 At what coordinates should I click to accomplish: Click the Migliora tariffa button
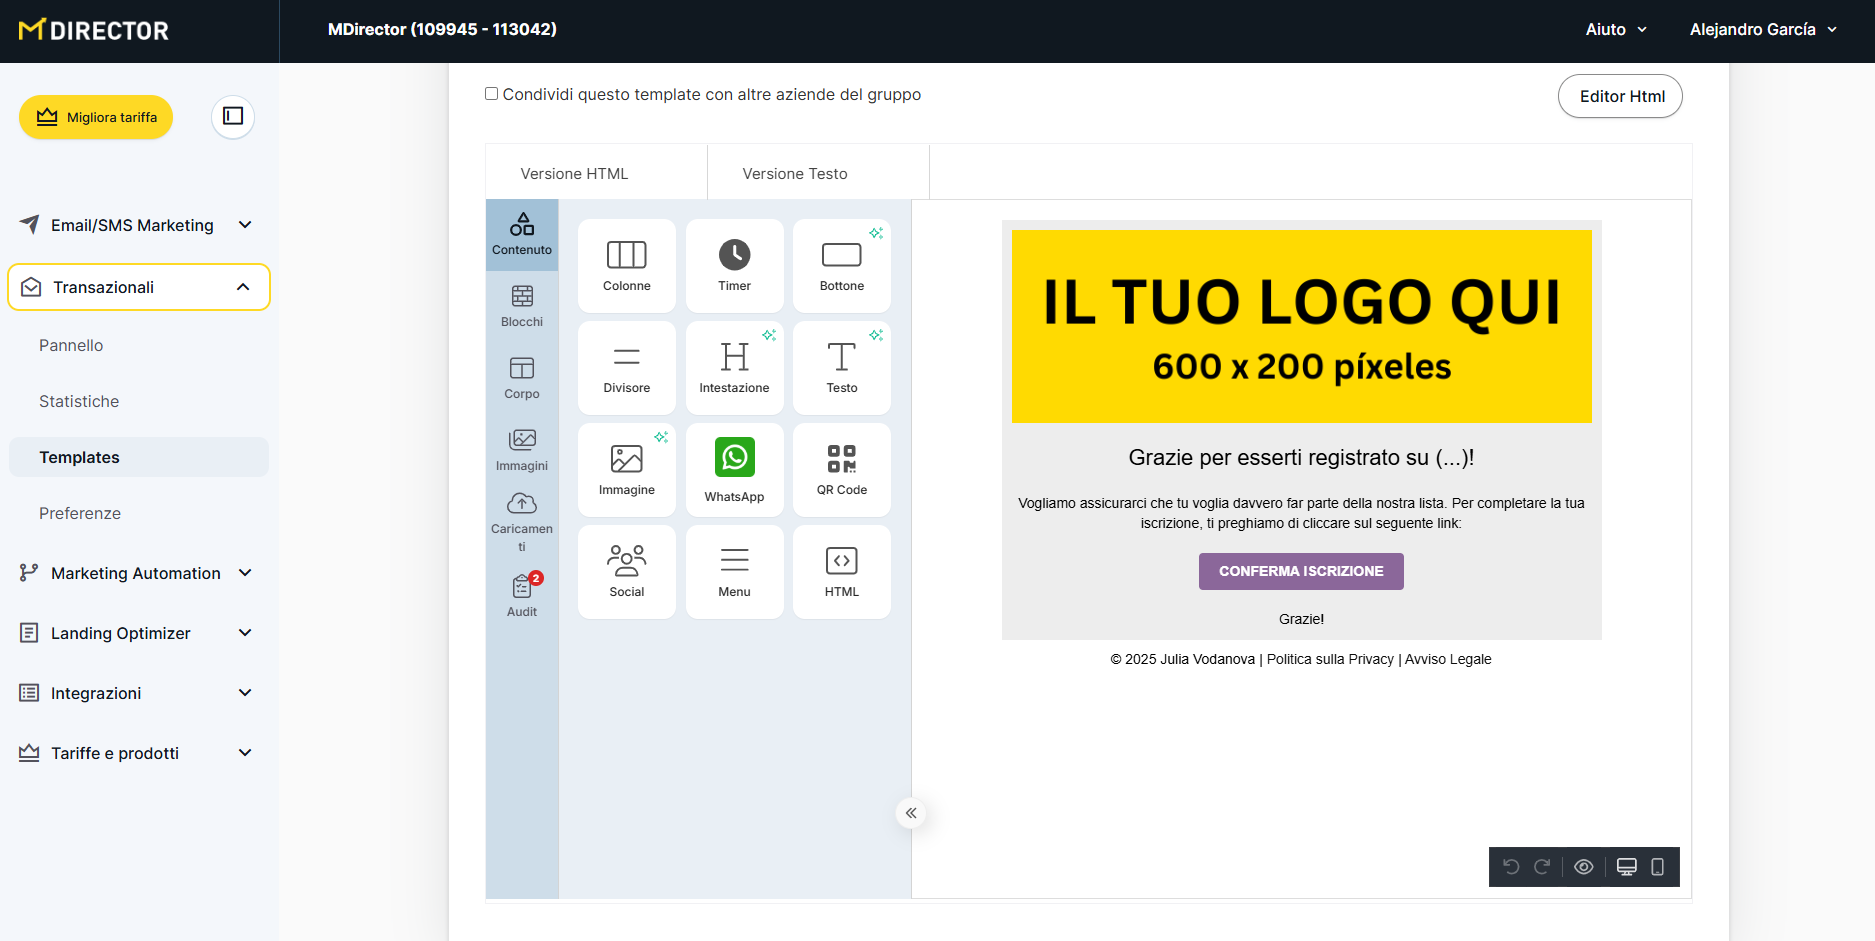pyautogui.click(x=96, y=117)
